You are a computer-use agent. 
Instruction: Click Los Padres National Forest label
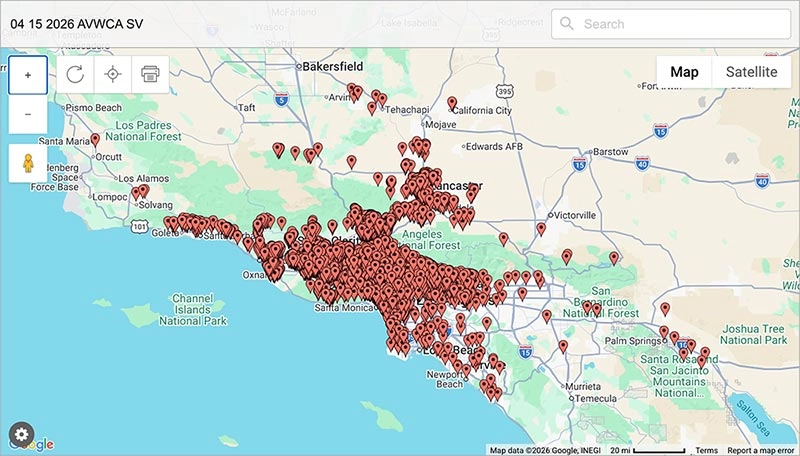[143, 131]
